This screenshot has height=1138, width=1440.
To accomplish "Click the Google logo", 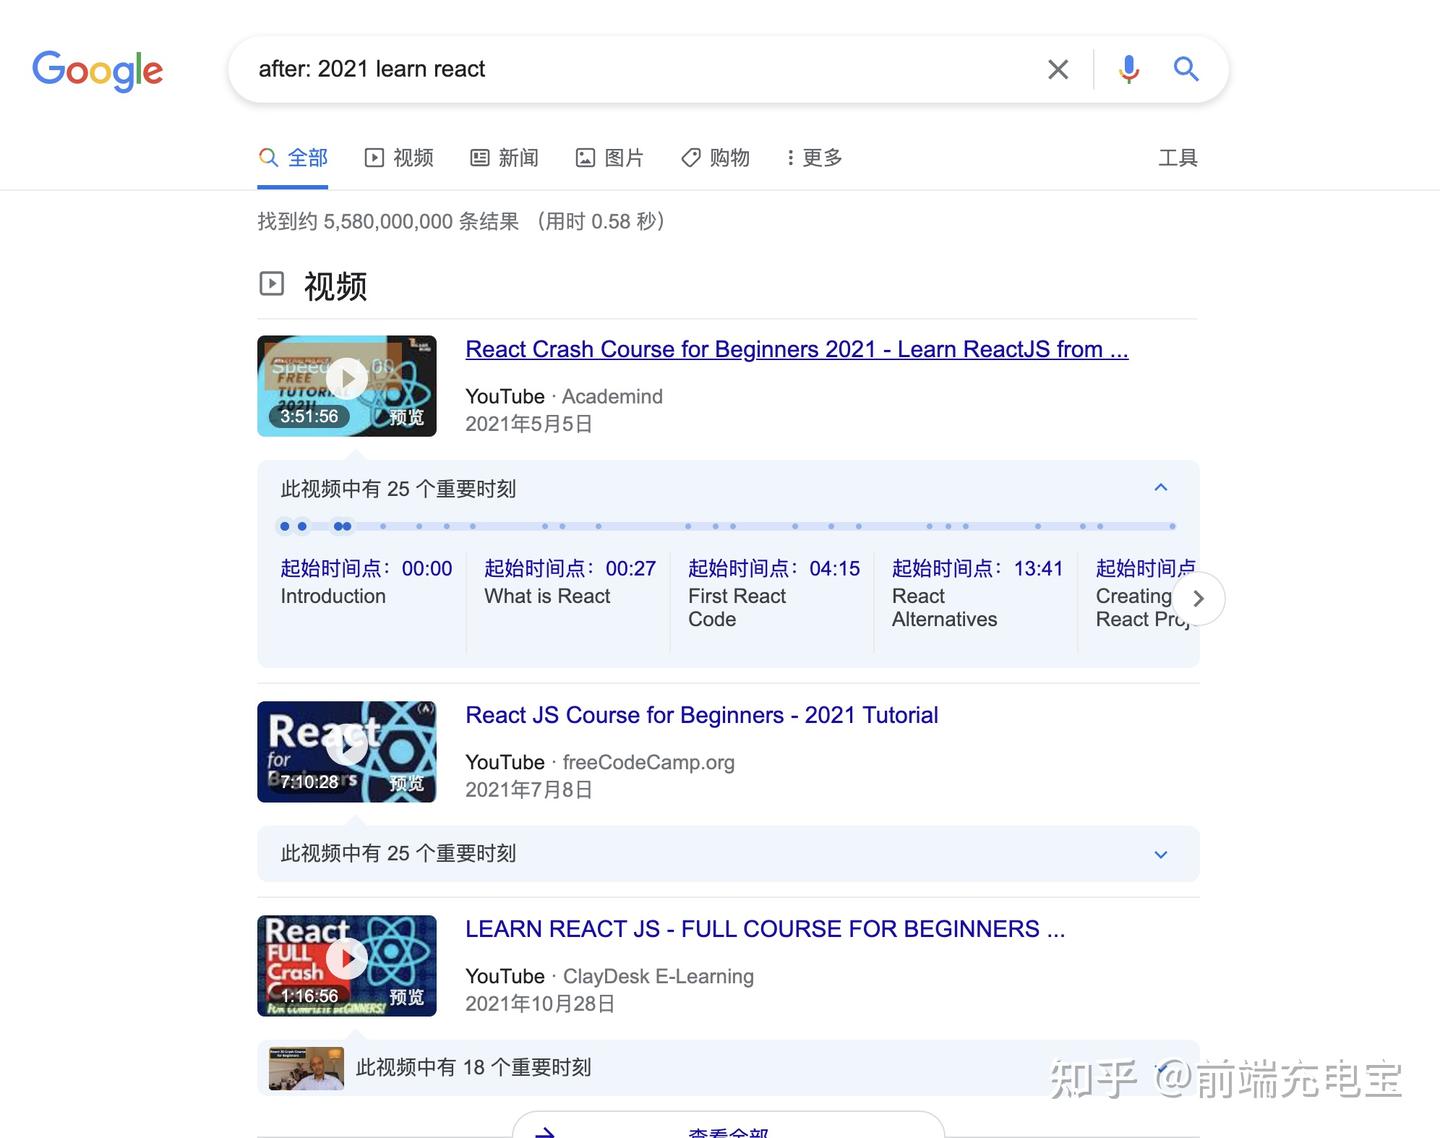I will [x=97, y=71].
